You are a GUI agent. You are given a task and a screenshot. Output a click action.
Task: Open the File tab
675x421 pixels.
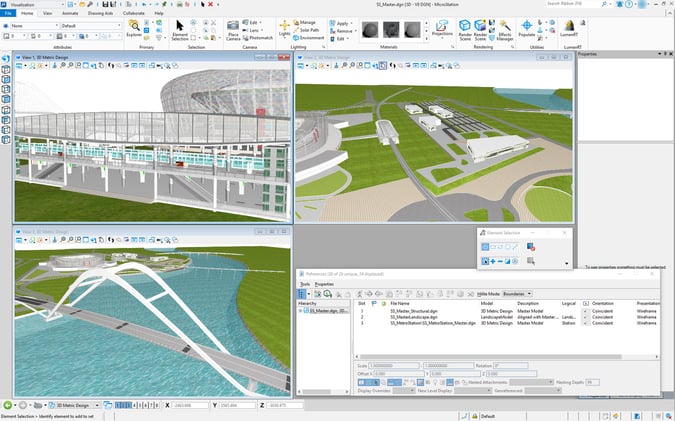[x=8, y=13]
